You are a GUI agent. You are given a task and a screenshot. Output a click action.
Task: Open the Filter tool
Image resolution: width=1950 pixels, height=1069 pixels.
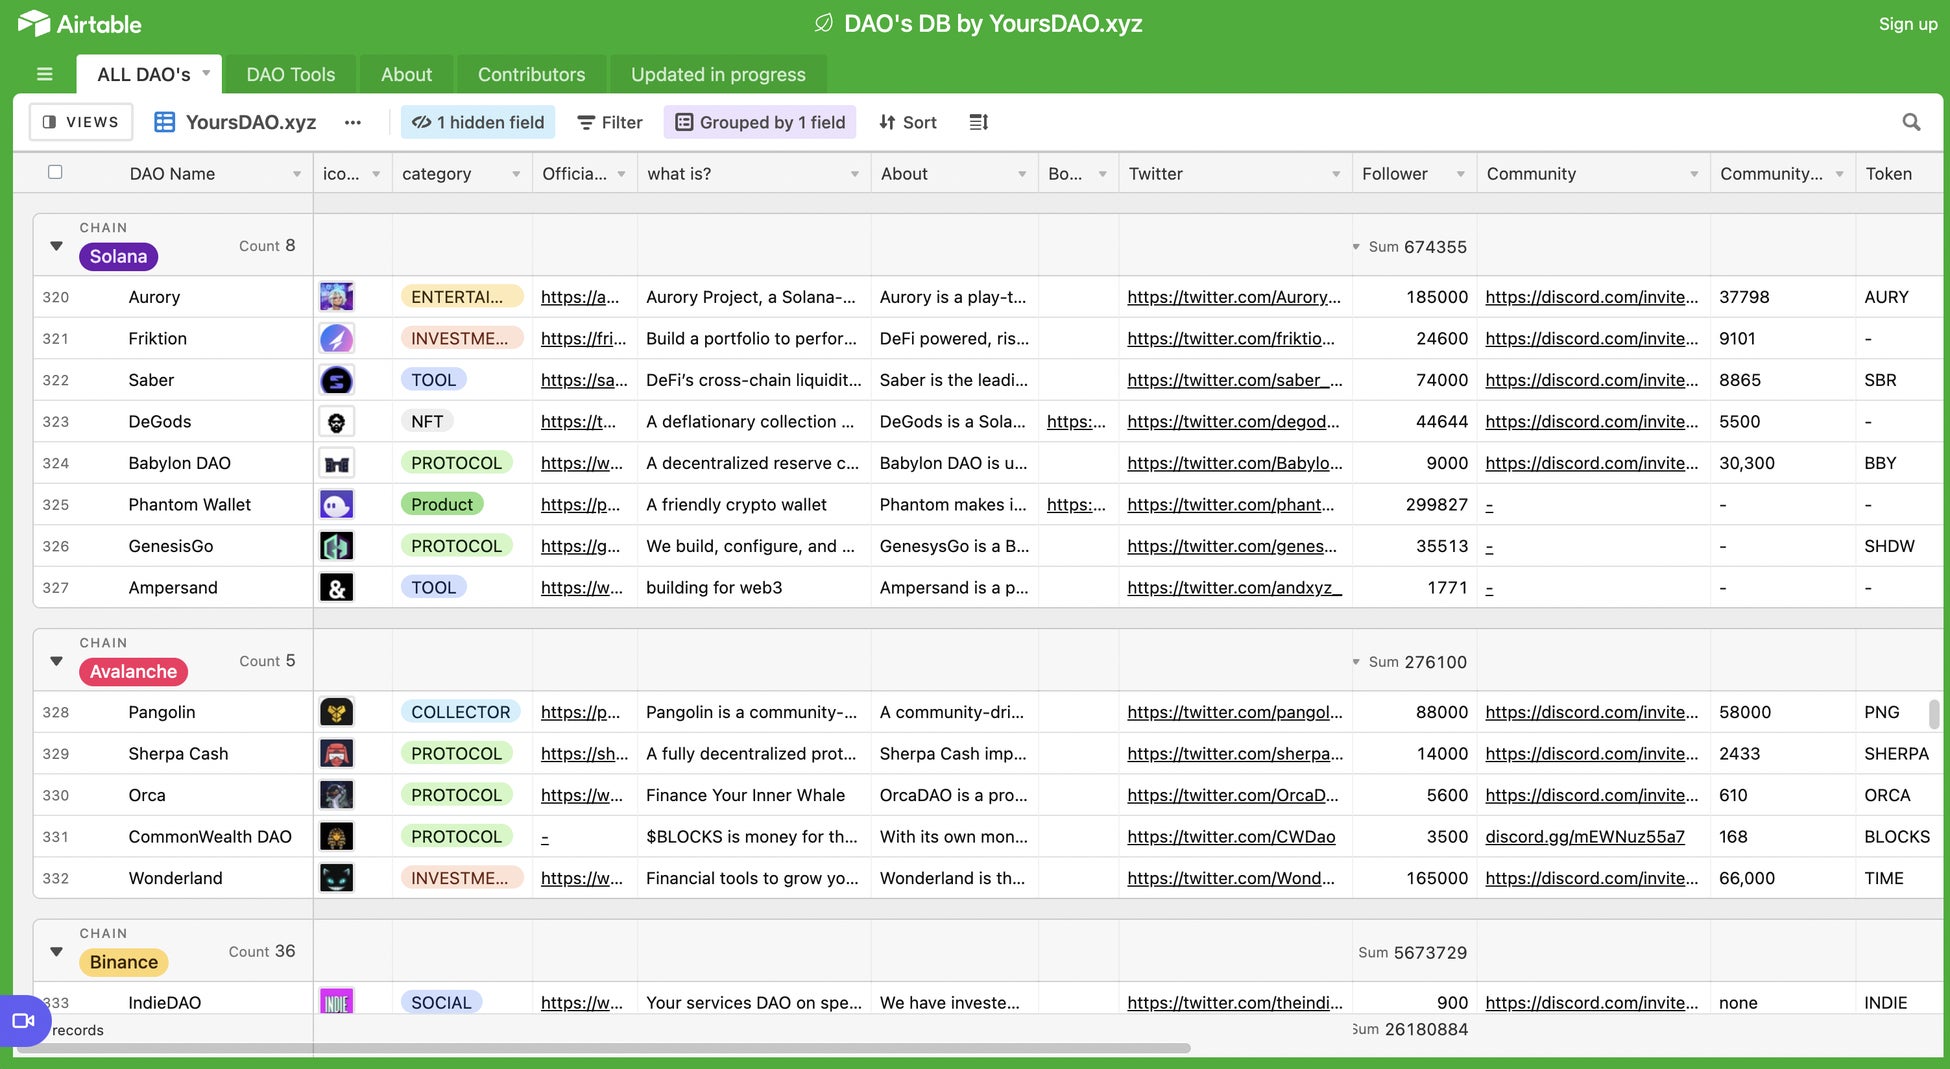click(609, 122)
